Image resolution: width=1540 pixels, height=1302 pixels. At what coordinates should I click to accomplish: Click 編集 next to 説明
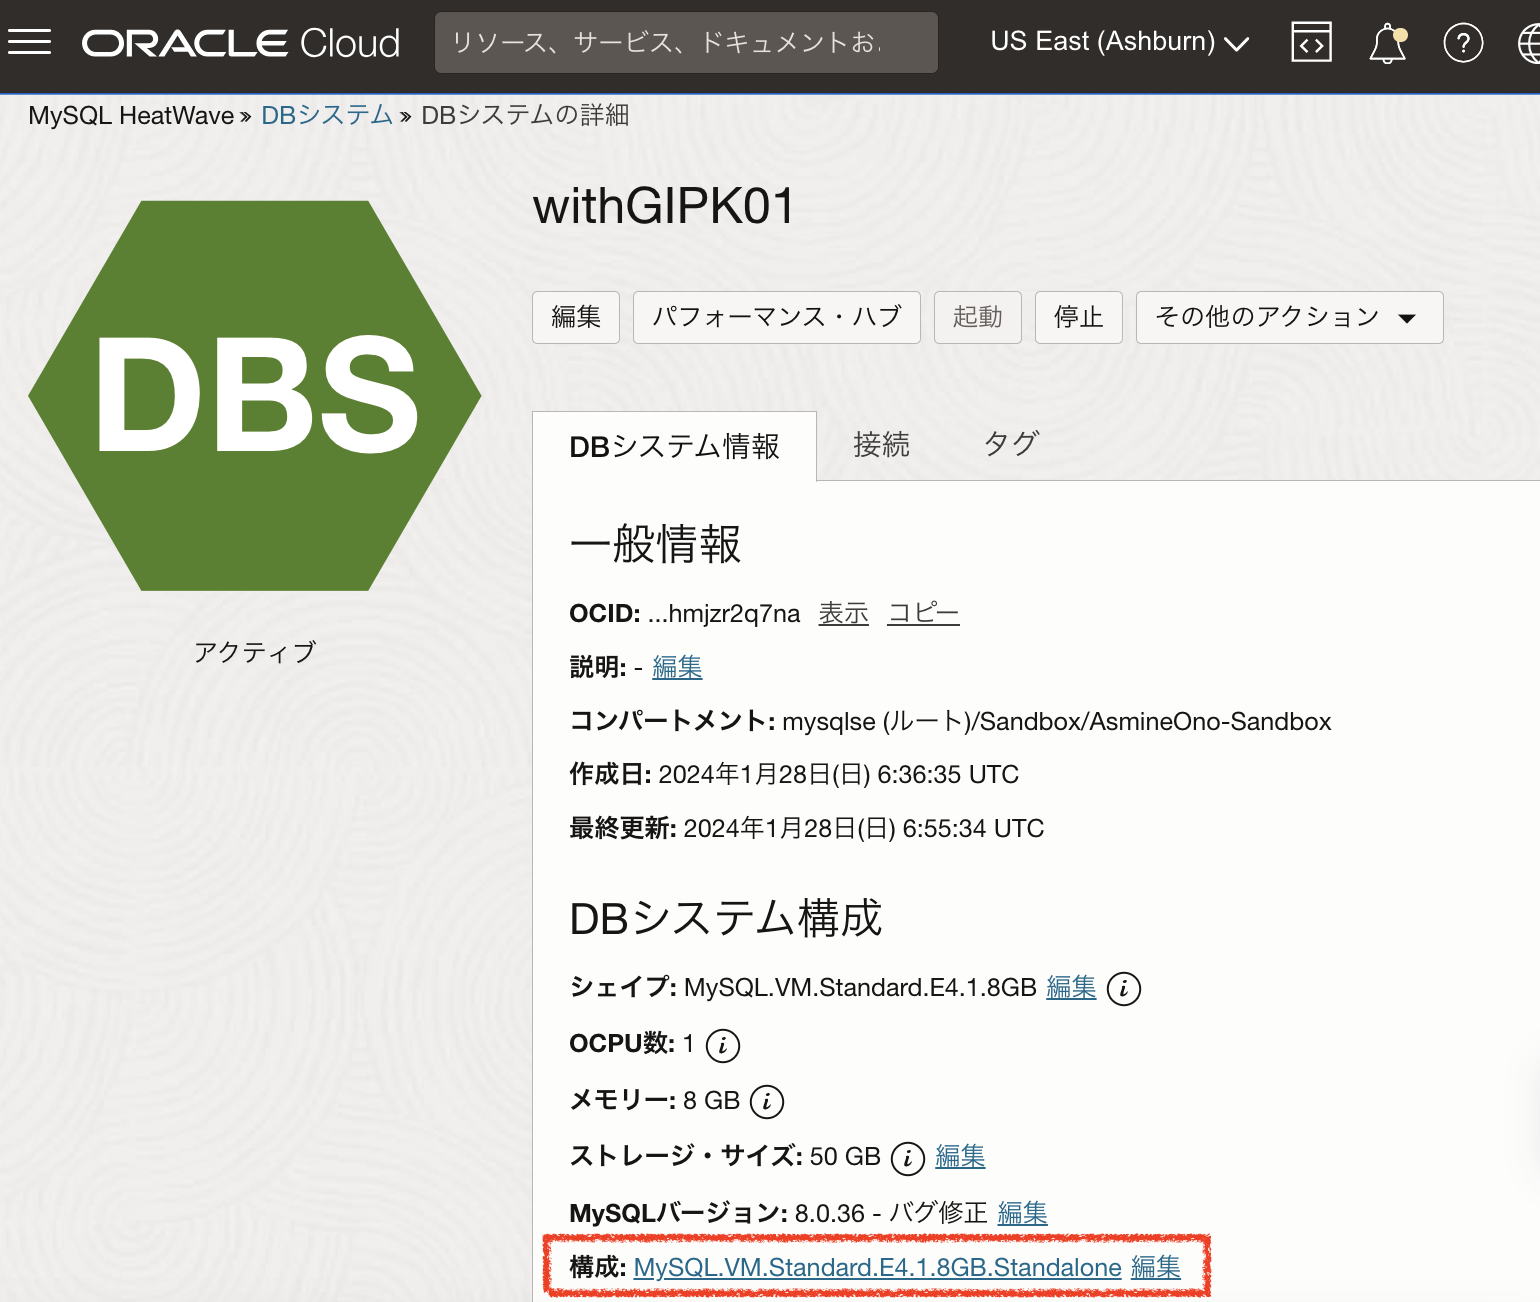click(677, 667)
